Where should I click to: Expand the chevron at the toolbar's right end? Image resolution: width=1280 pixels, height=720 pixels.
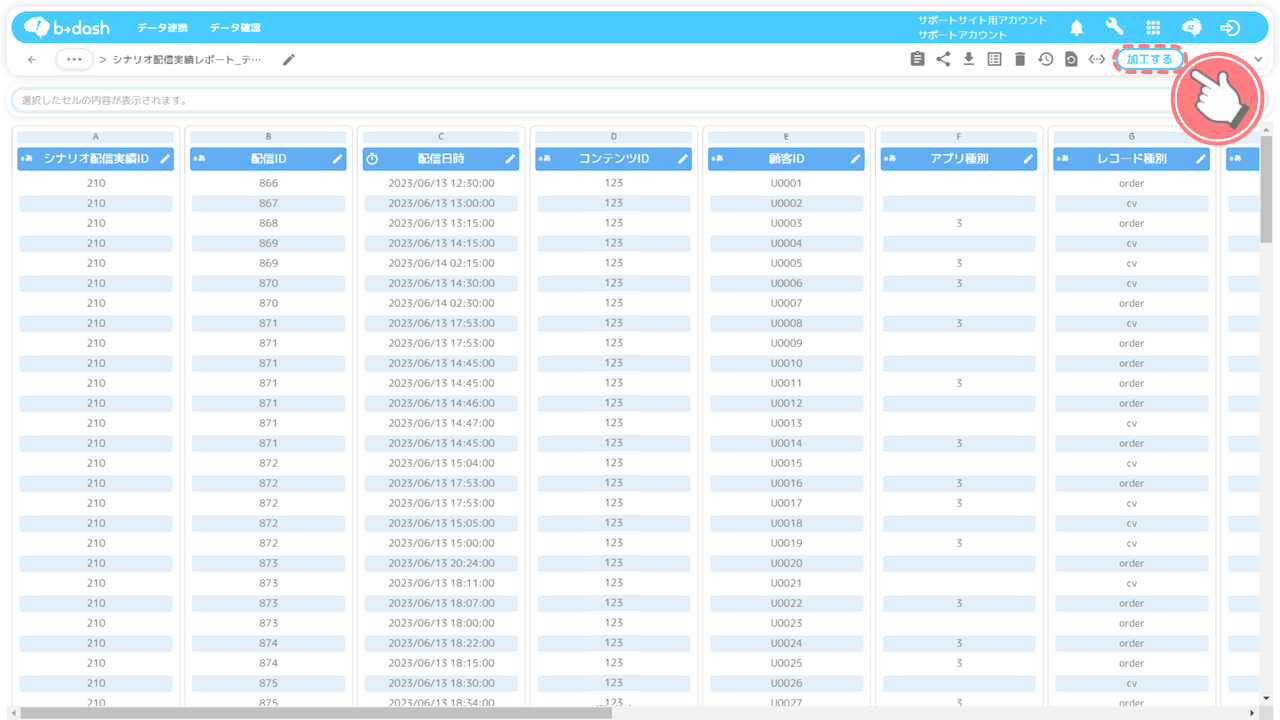[x=1258, y=60]
